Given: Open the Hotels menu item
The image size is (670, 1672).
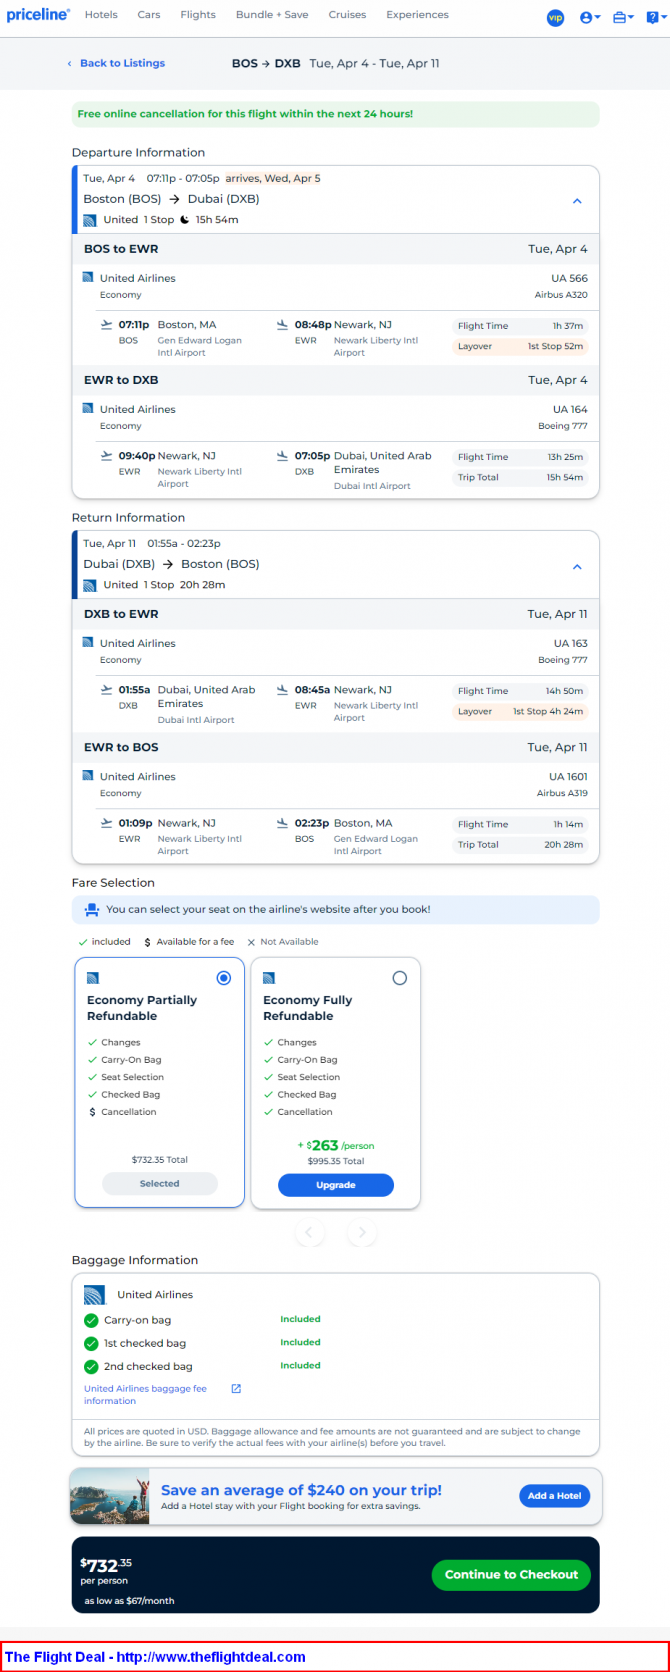Looking at the screenshot, I should (x=101, y=15).
